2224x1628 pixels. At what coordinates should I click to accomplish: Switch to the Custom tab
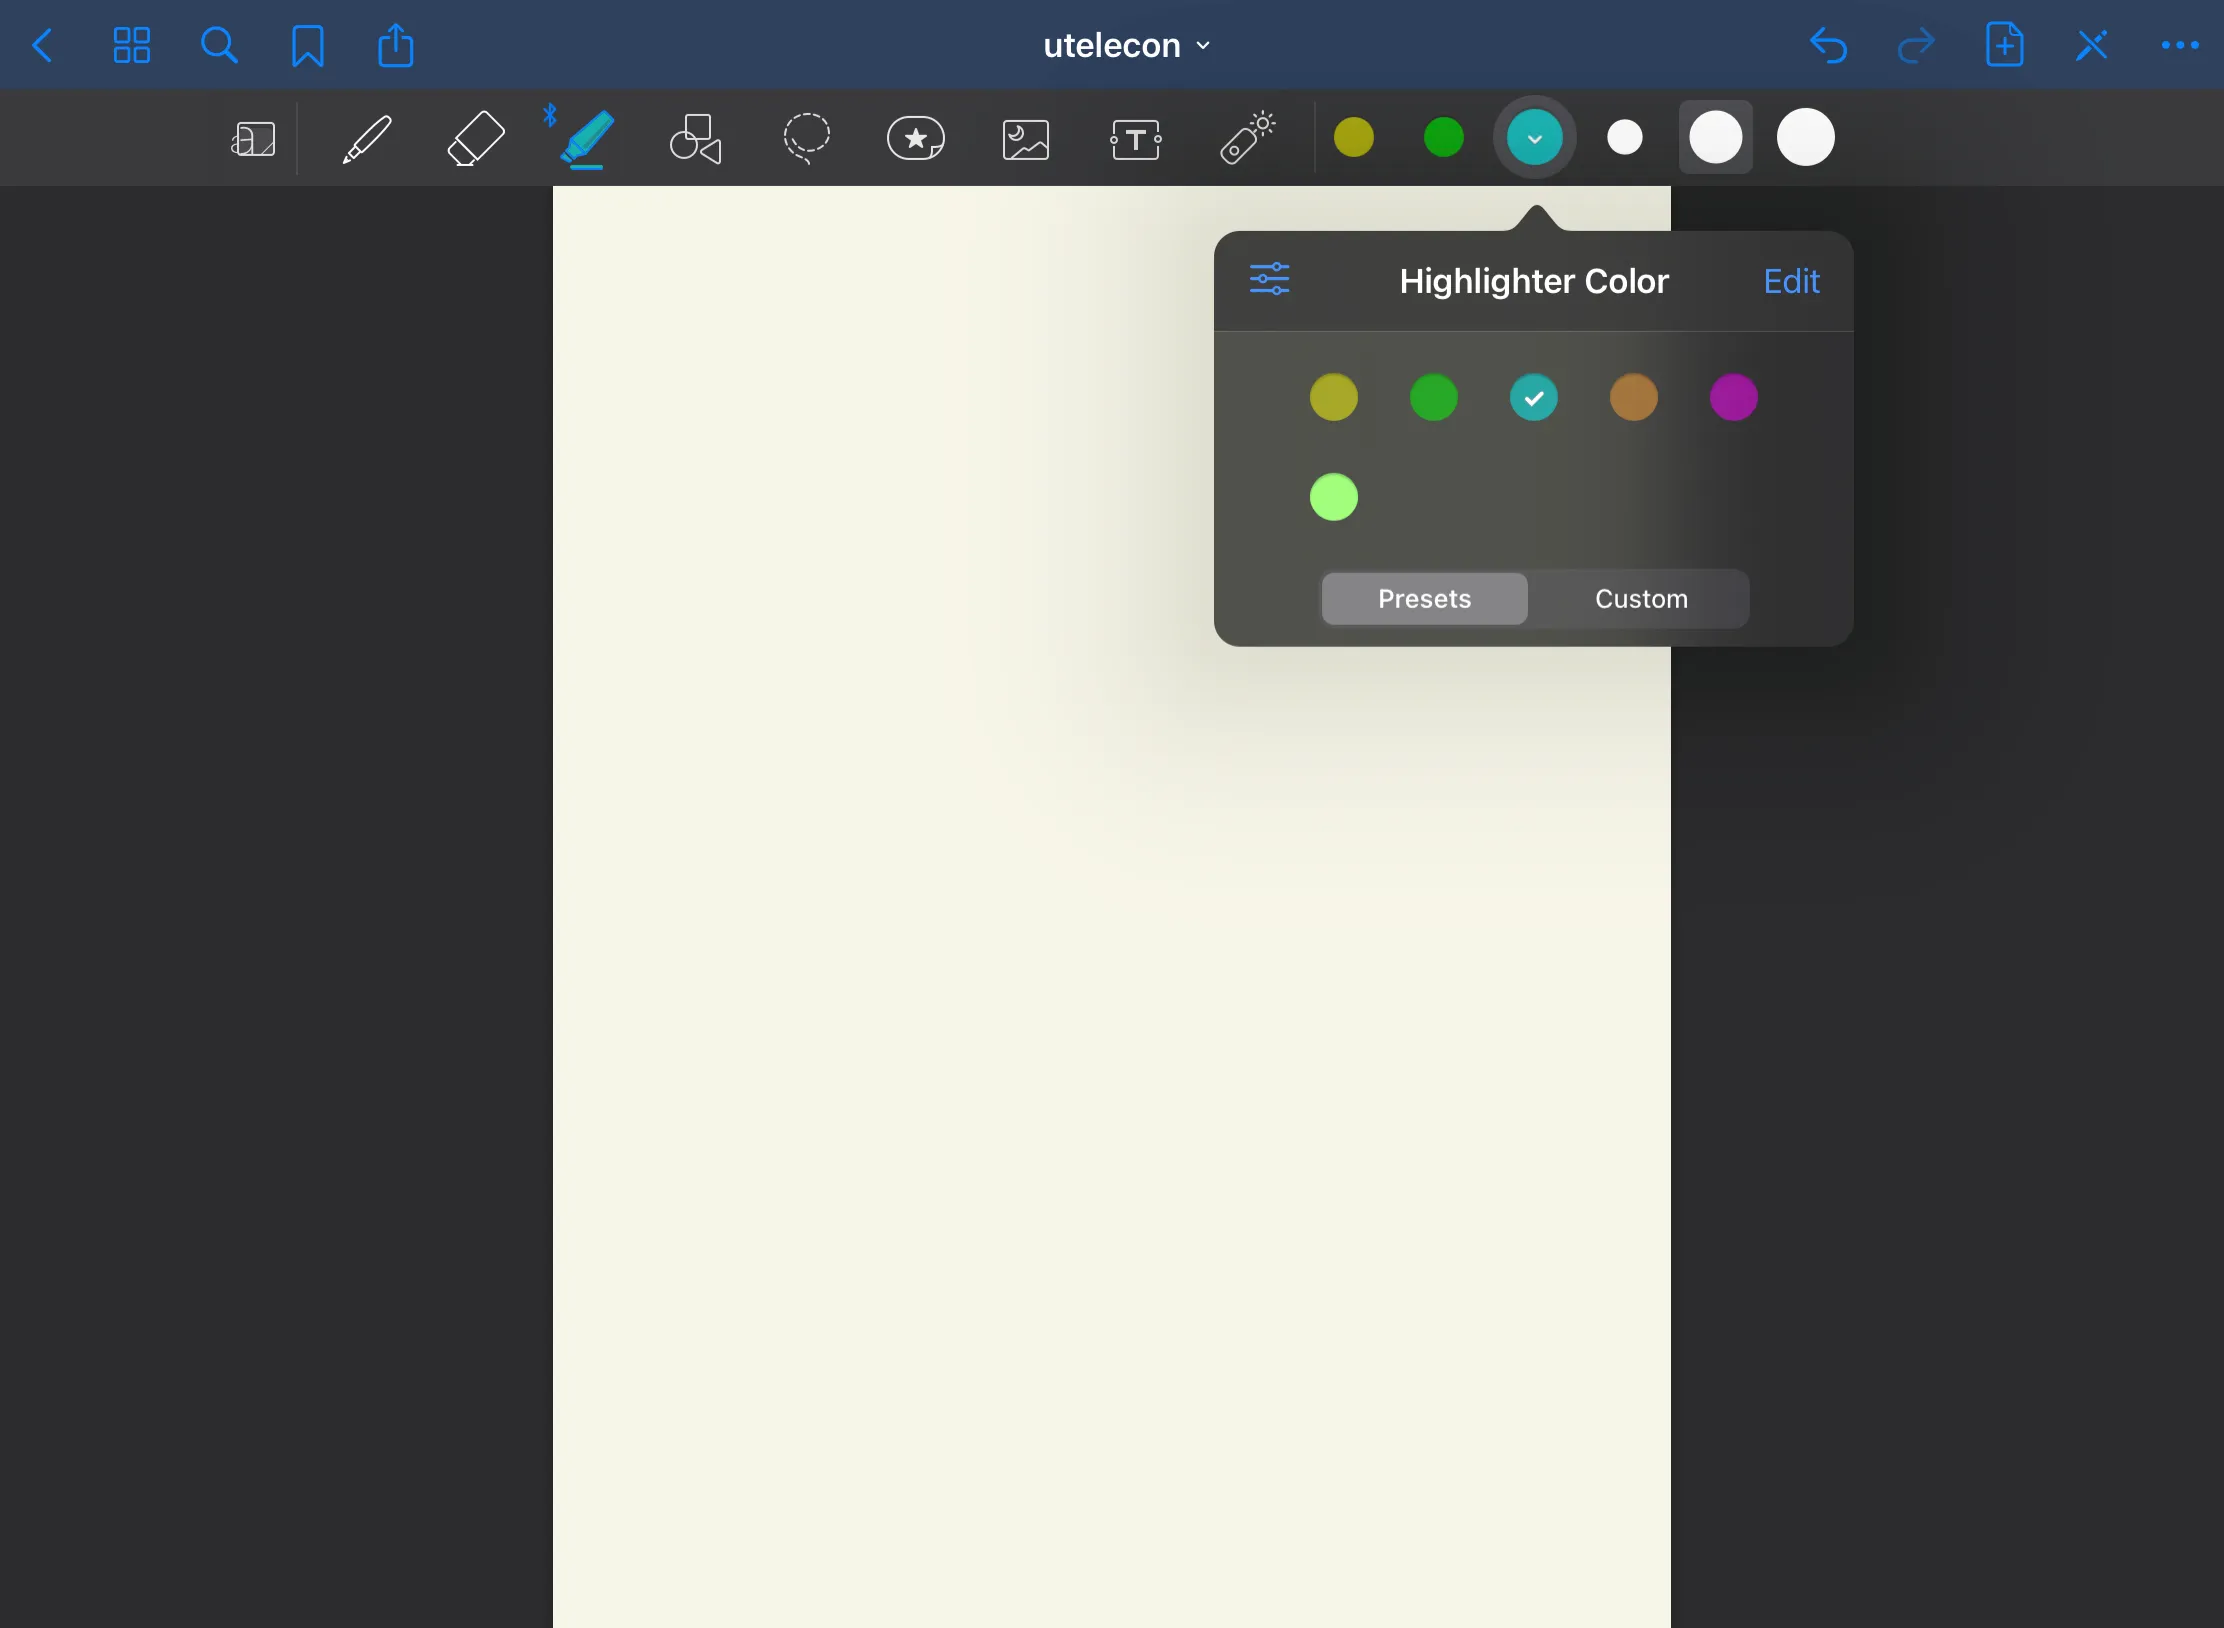point(1640,599)
